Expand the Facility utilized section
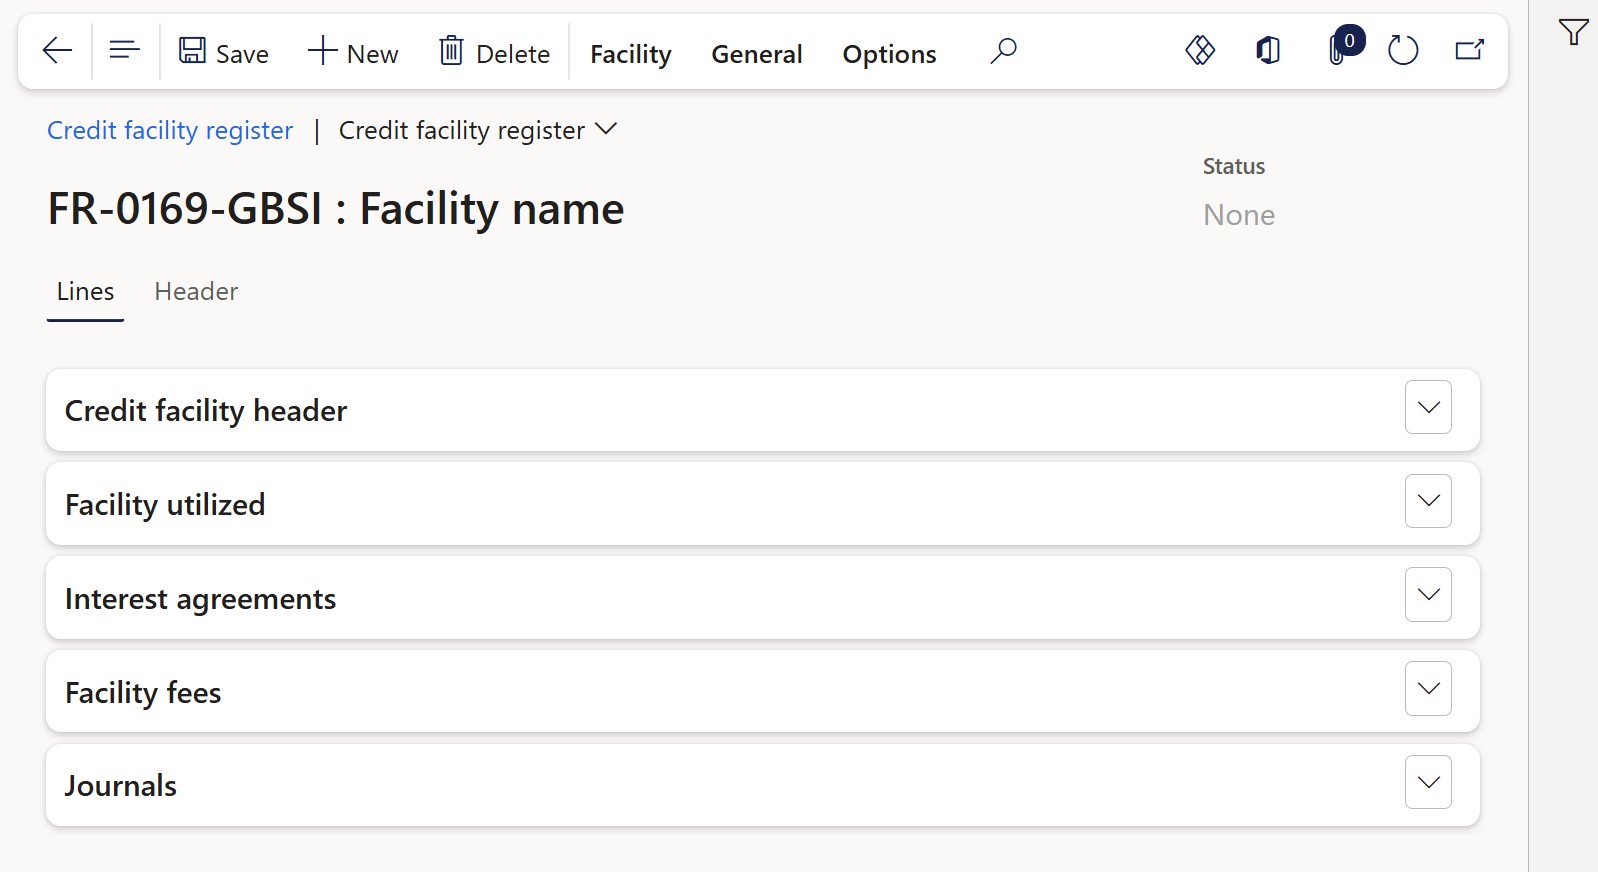Viewport: 1598px width, 872px height. pos(1428,501)
